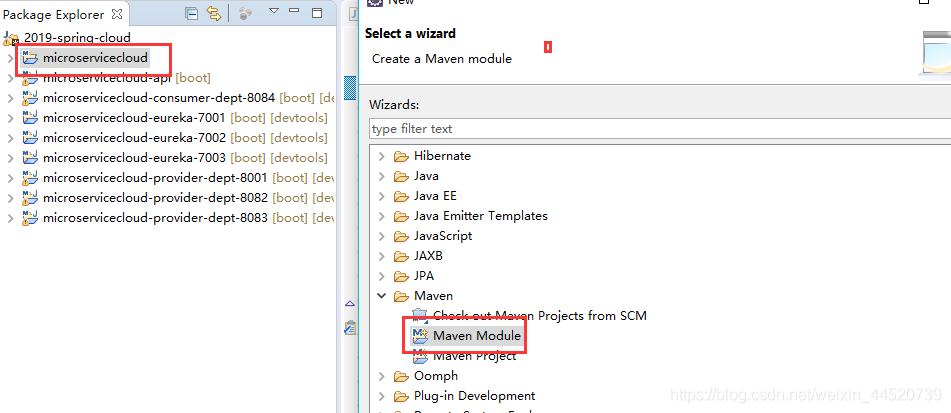The width and height of the screenshot is (951, 413).
Task: Select the Package Explorer tab title
Action: [x=53, y=15]
